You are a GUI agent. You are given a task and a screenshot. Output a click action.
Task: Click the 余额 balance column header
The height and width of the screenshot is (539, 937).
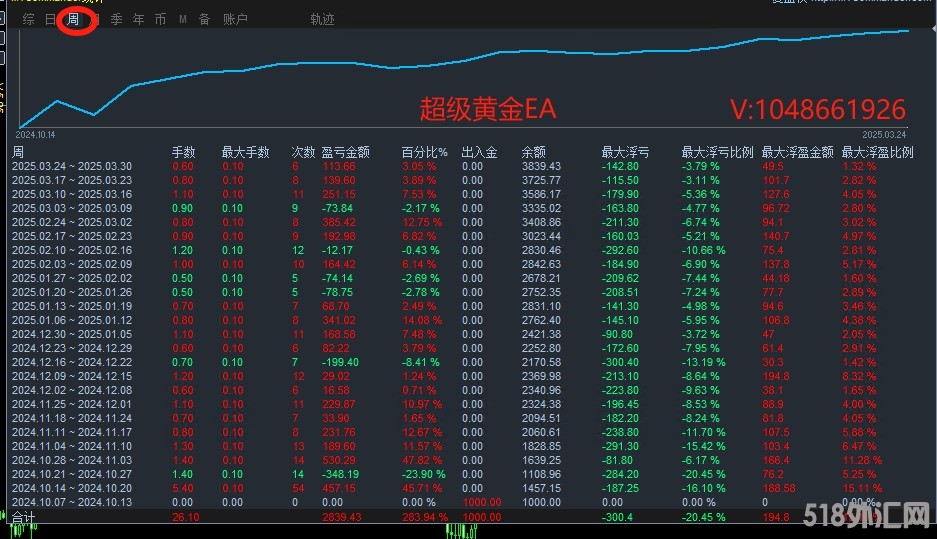tap(534, 153)
